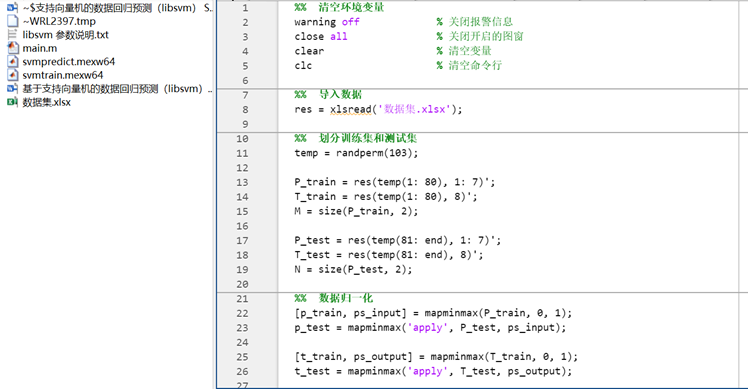The width and height of the screenshot is (748, 389).
Task: Select the main.m file icon
Action: (x=13, y=48)
